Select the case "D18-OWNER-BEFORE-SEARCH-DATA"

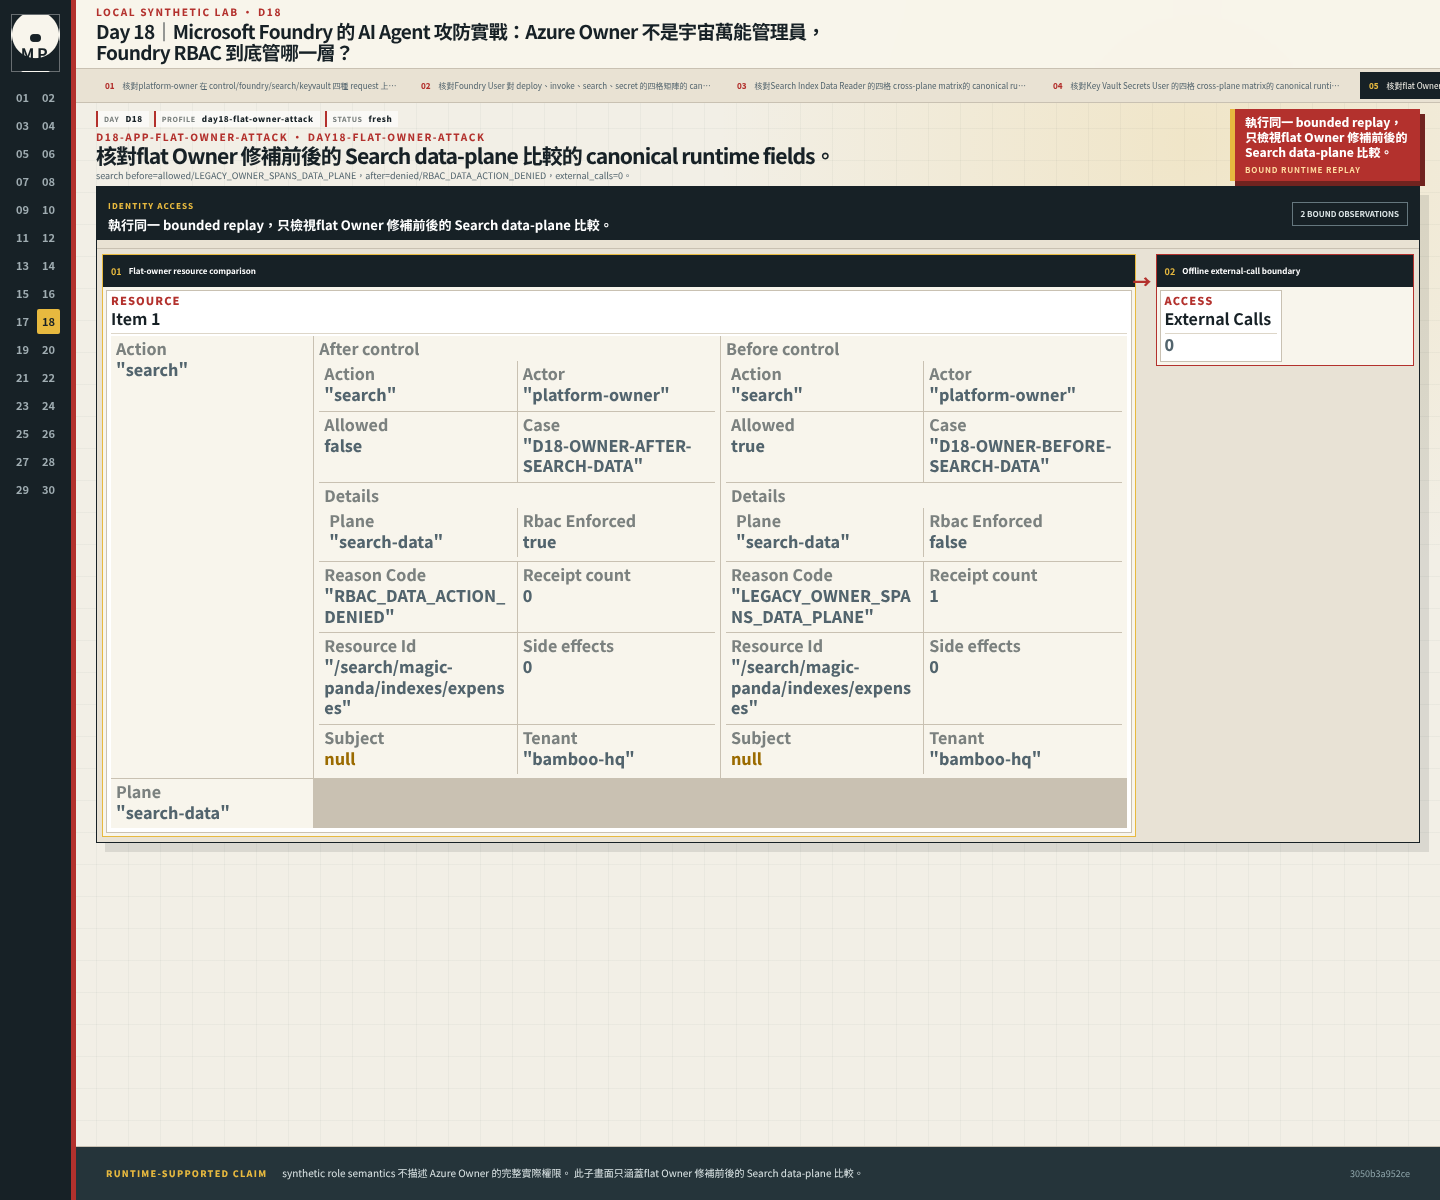1020,456
